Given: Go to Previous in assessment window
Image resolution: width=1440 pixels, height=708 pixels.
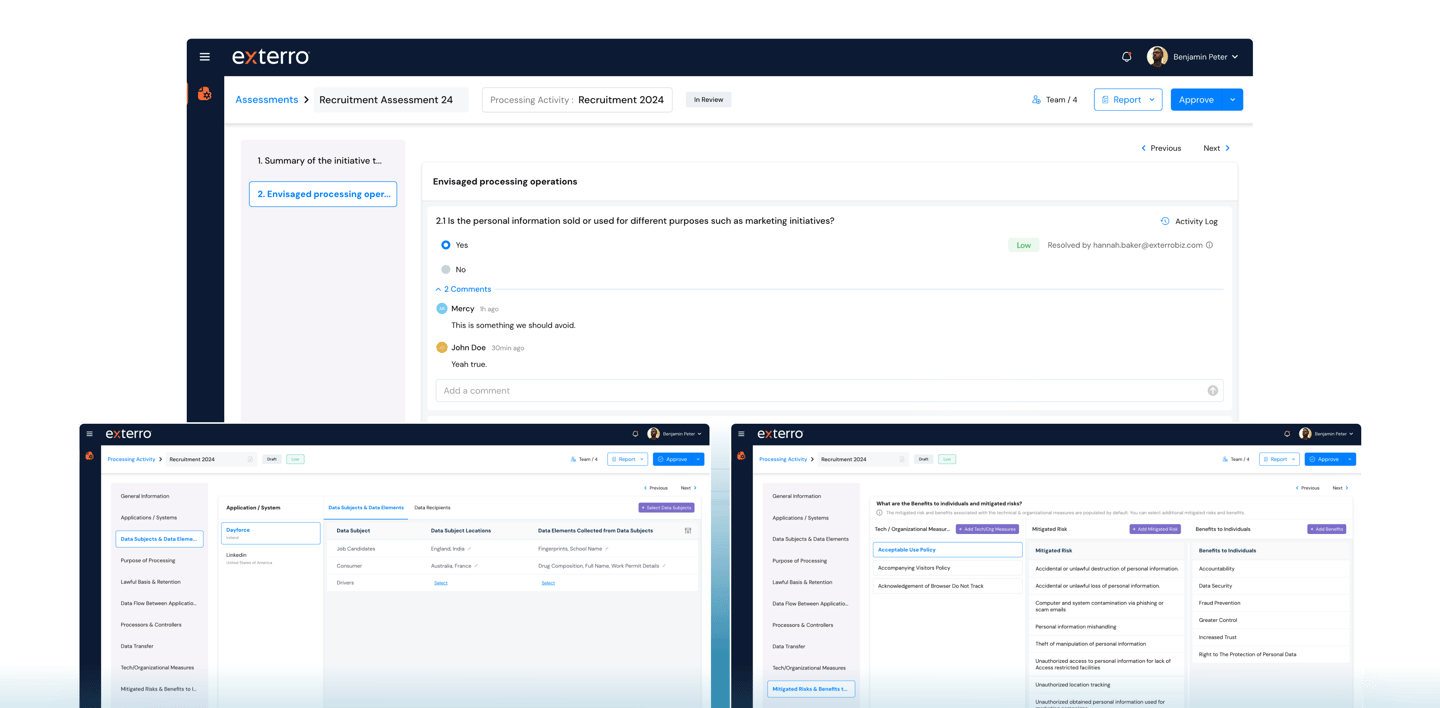Looking at the screenshot, I should (1161, 148).
